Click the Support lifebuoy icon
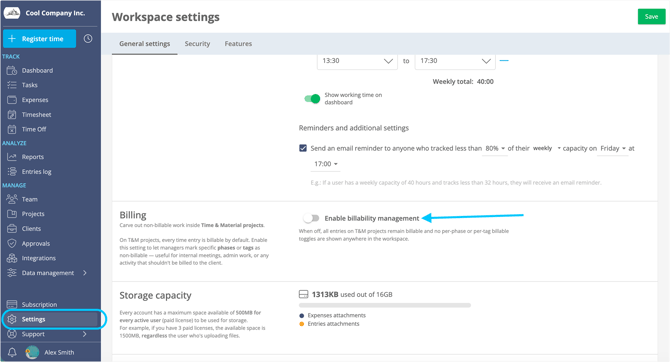Screen dimensions: 670x362 pyautogui.click(x=12, y=334)
